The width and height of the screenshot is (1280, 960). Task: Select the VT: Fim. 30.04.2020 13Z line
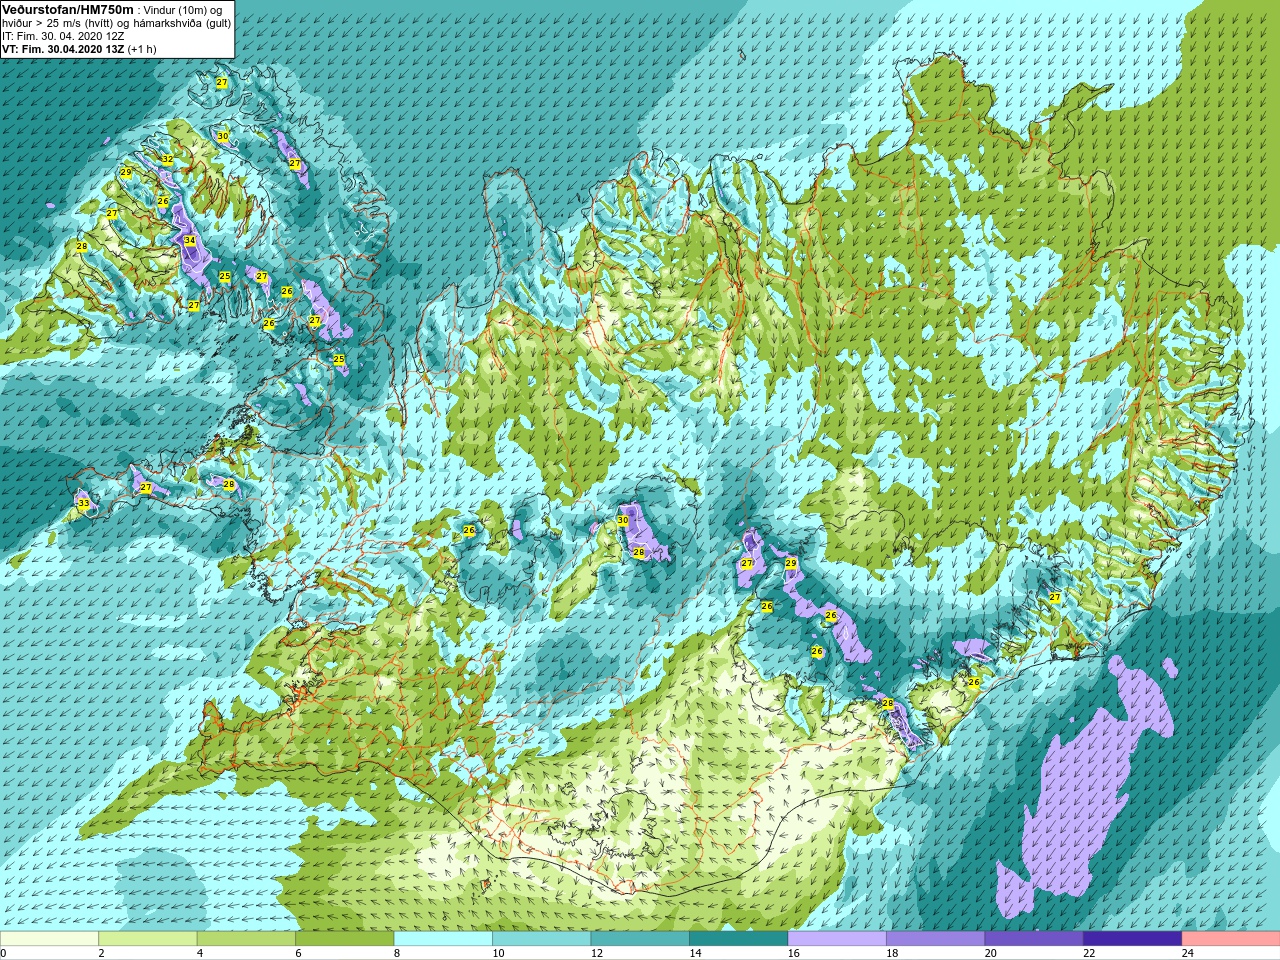click(63, 49)
